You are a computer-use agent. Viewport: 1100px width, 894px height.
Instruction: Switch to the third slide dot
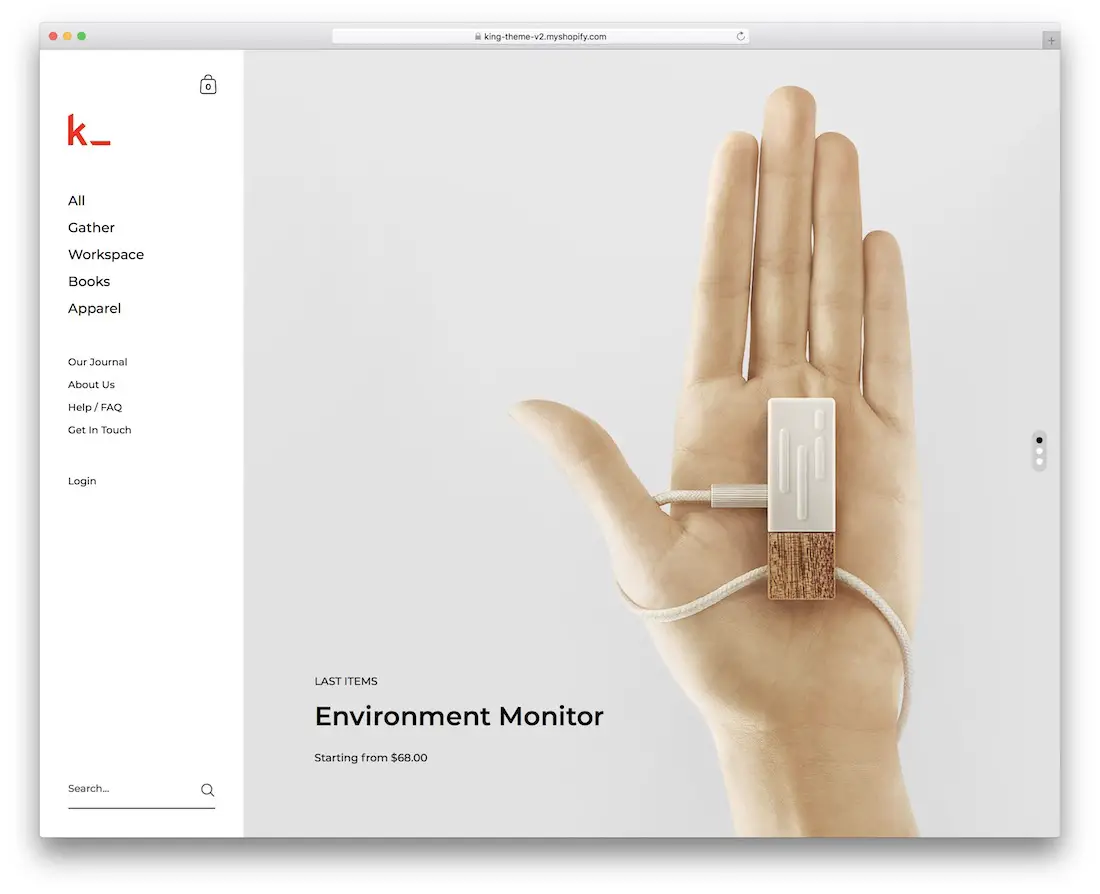point(1039,462)
